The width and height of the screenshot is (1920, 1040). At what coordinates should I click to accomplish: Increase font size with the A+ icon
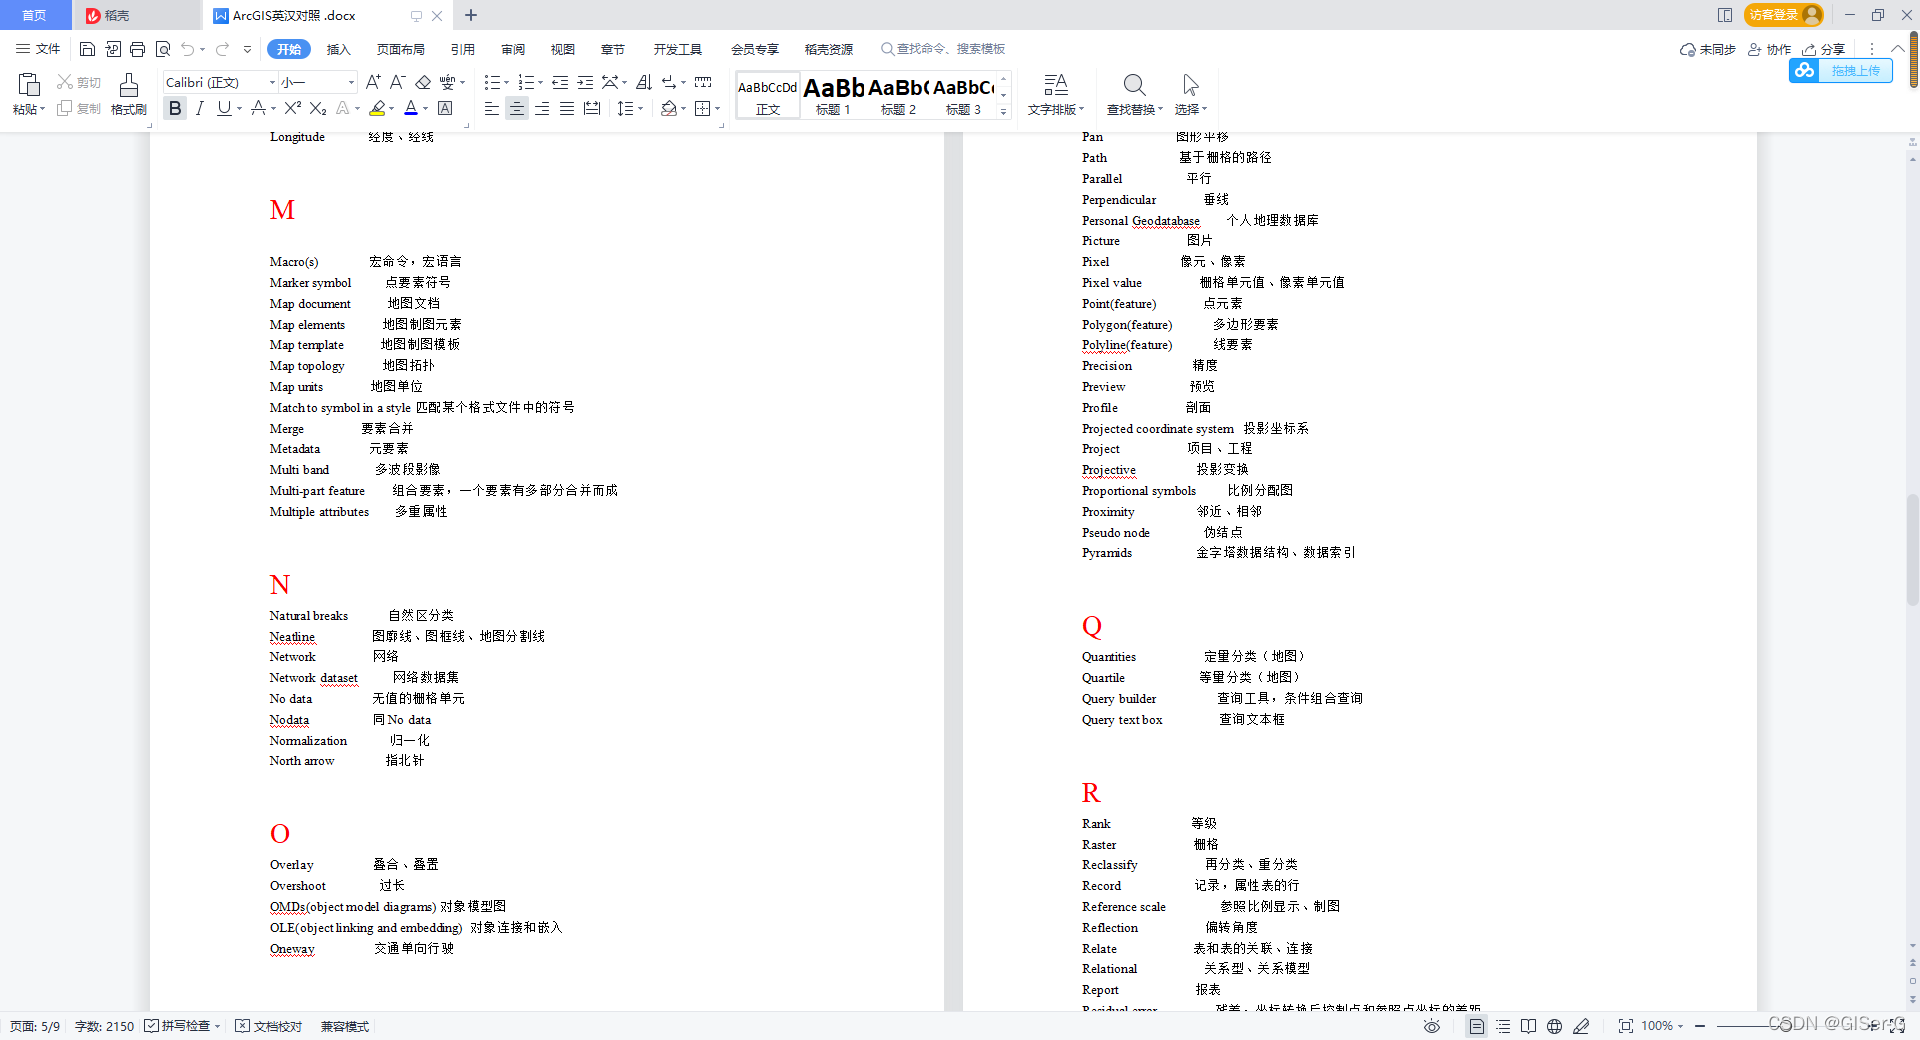(373, 82)
